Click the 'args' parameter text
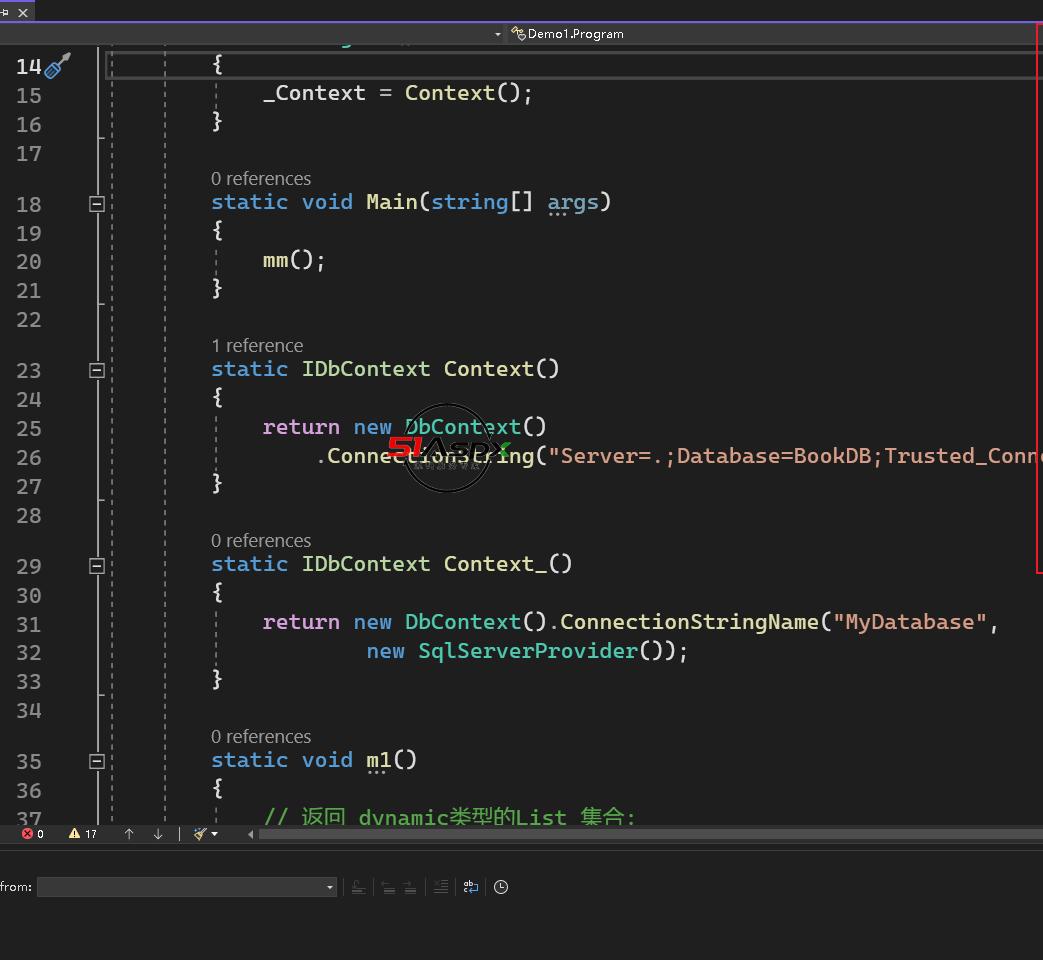This screenshot has height=960, width=1043. point(573,202)
